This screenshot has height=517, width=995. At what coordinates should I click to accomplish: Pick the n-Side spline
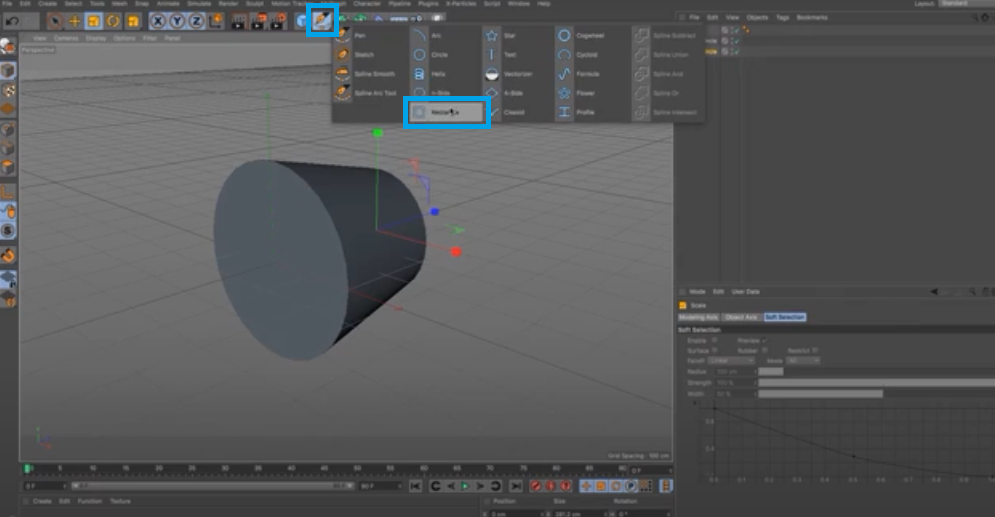point(440,93)
